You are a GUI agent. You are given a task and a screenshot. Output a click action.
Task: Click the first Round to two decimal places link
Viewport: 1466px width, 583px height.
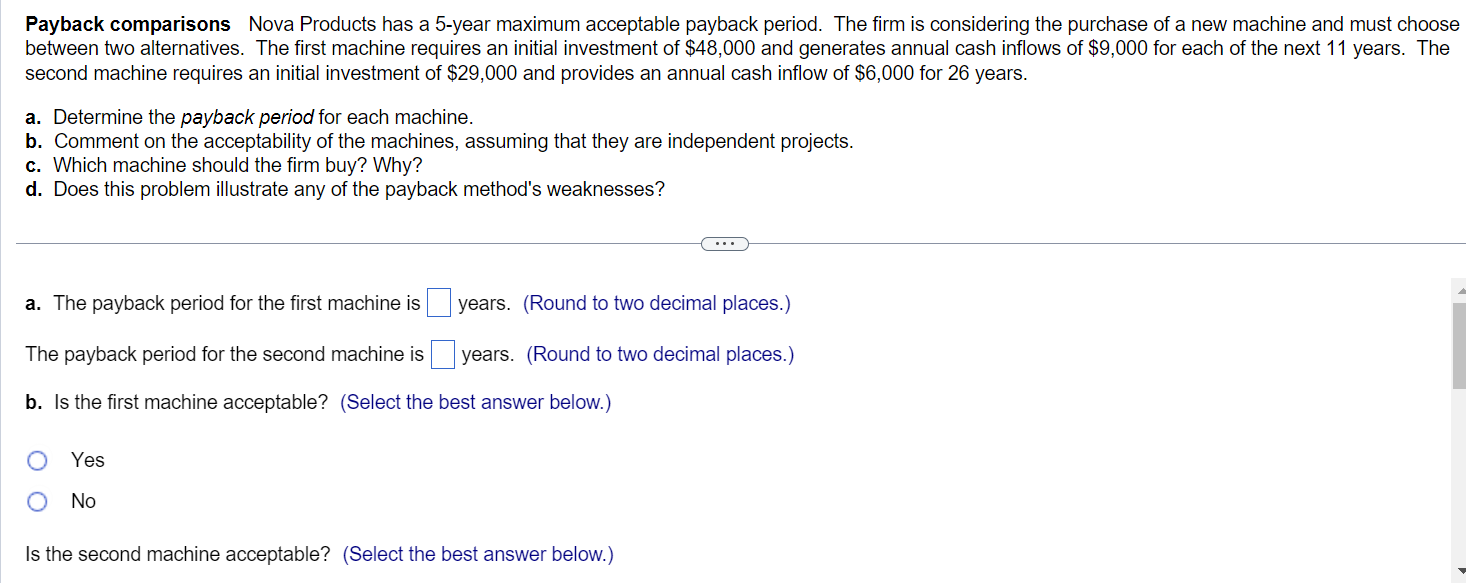[x=656, y=302]
